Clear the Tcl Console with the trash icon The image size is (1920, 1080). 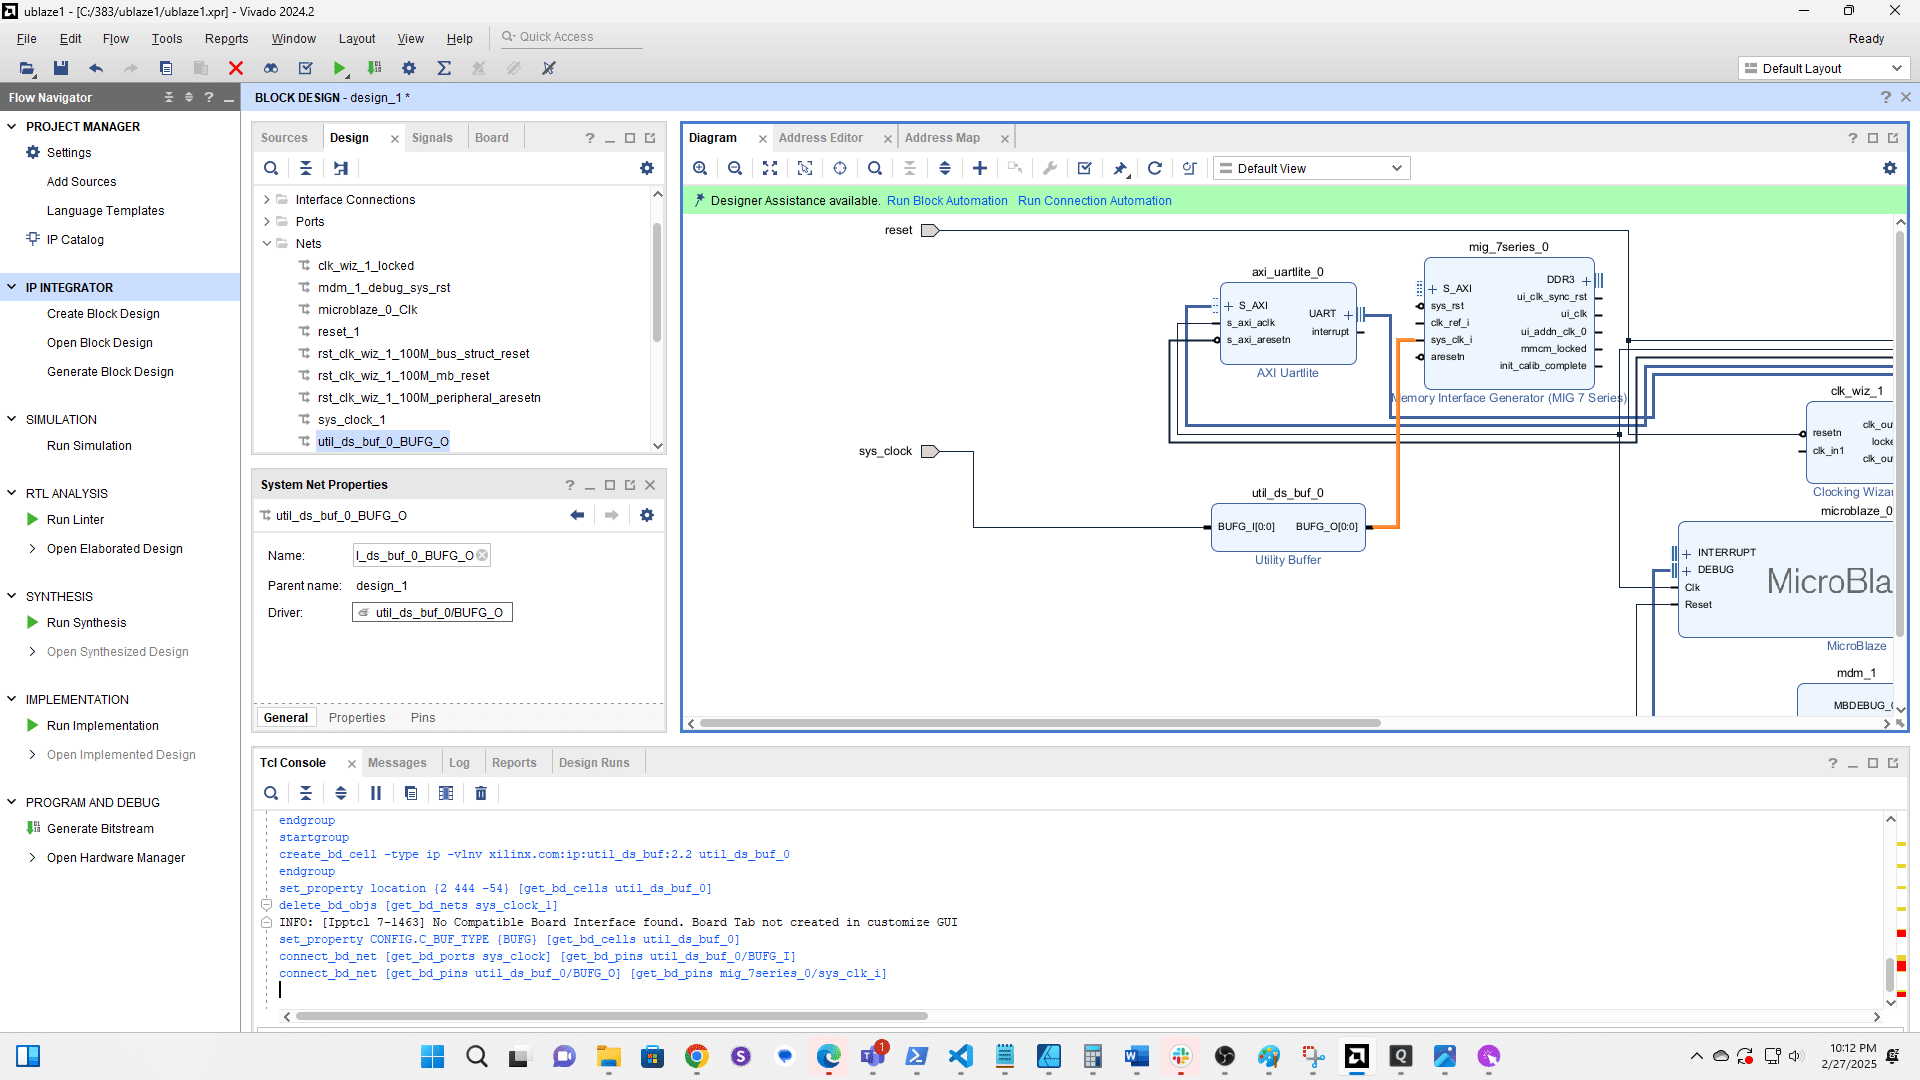coord(481,793)
